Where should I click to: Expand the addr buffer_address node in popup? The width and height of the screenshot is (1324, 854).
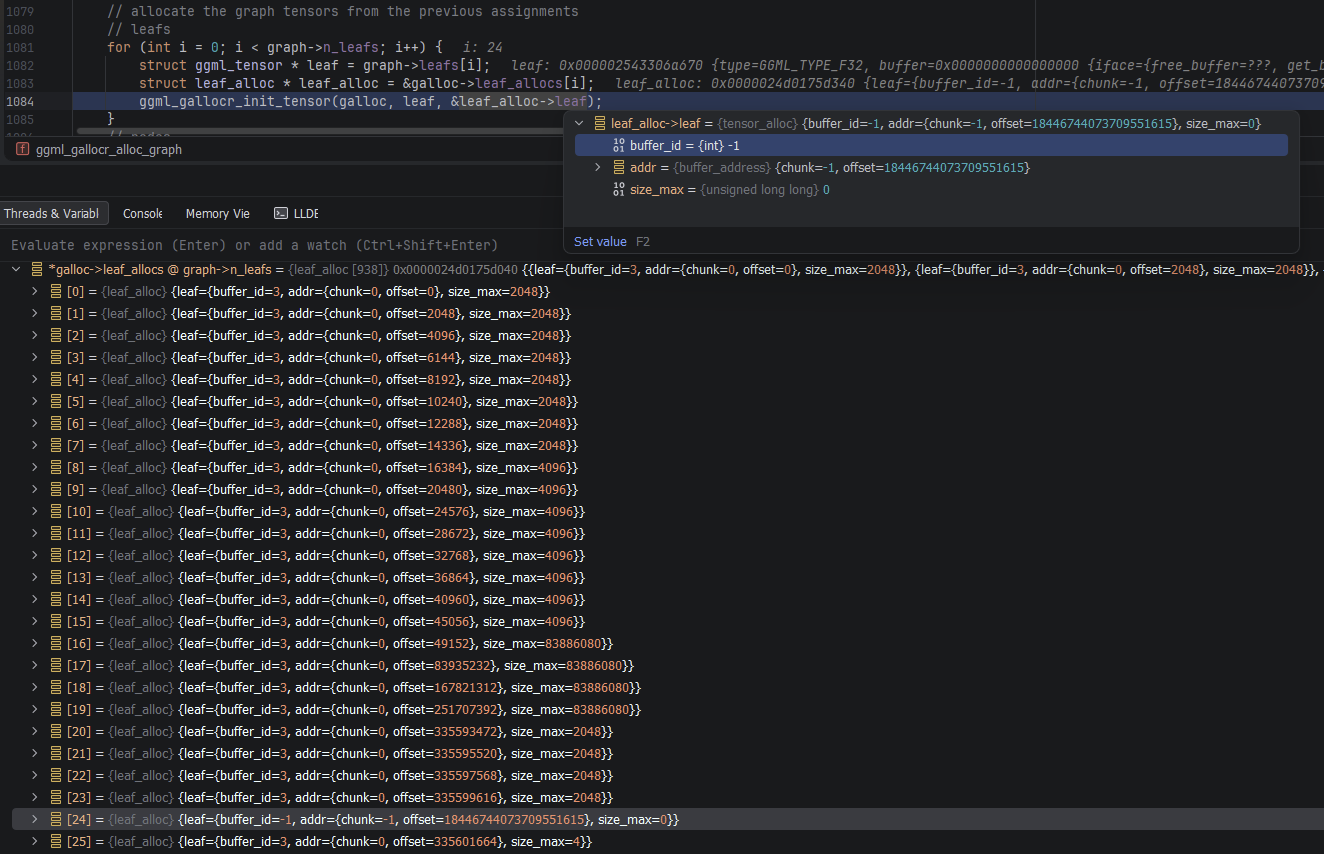(598, 167)
